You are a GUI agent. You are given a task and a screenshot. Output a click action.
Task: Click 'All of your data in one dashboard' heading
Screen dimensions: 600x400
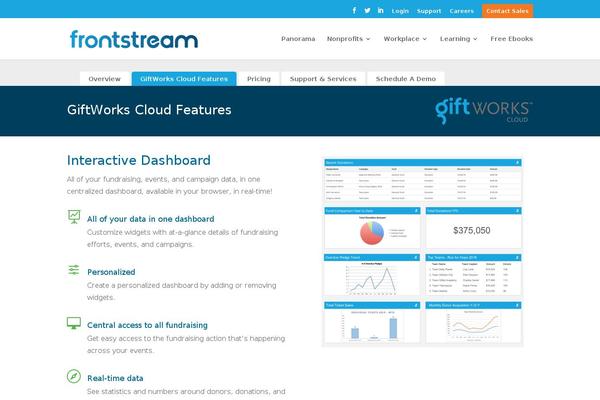pos(150,219)
